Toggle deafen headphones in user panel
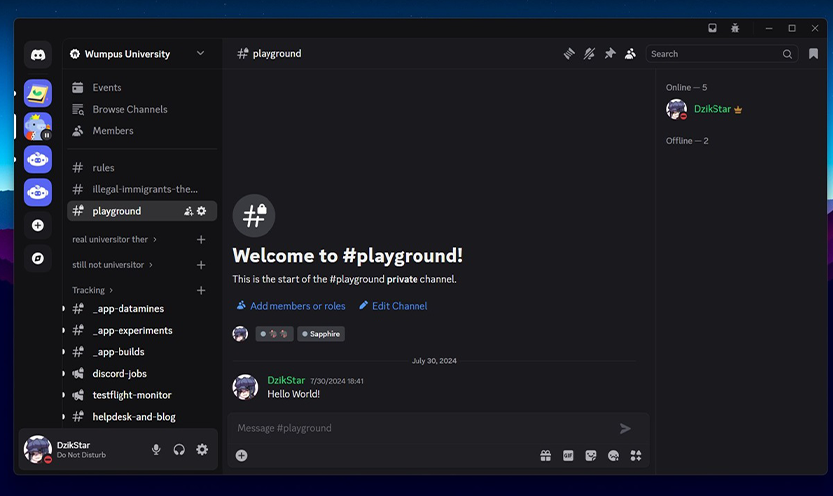This screenshot has width=833, height=496. coord(179,449)
